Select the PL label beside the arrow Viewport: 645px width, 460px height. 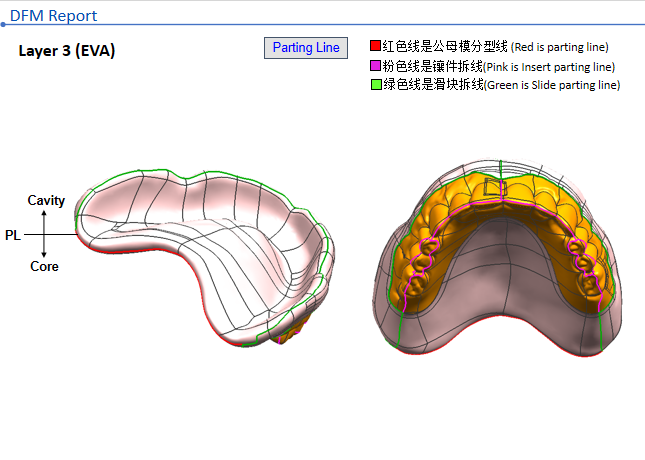(x=13, y=234)
